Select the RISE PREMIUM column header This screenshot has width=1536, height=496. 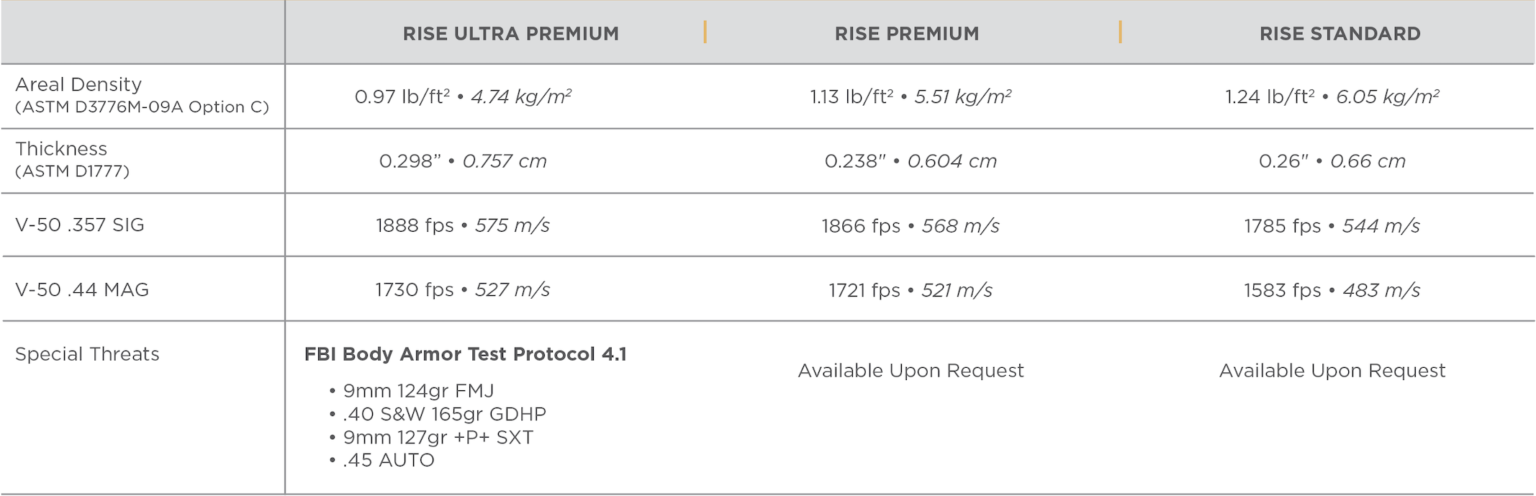907,34
